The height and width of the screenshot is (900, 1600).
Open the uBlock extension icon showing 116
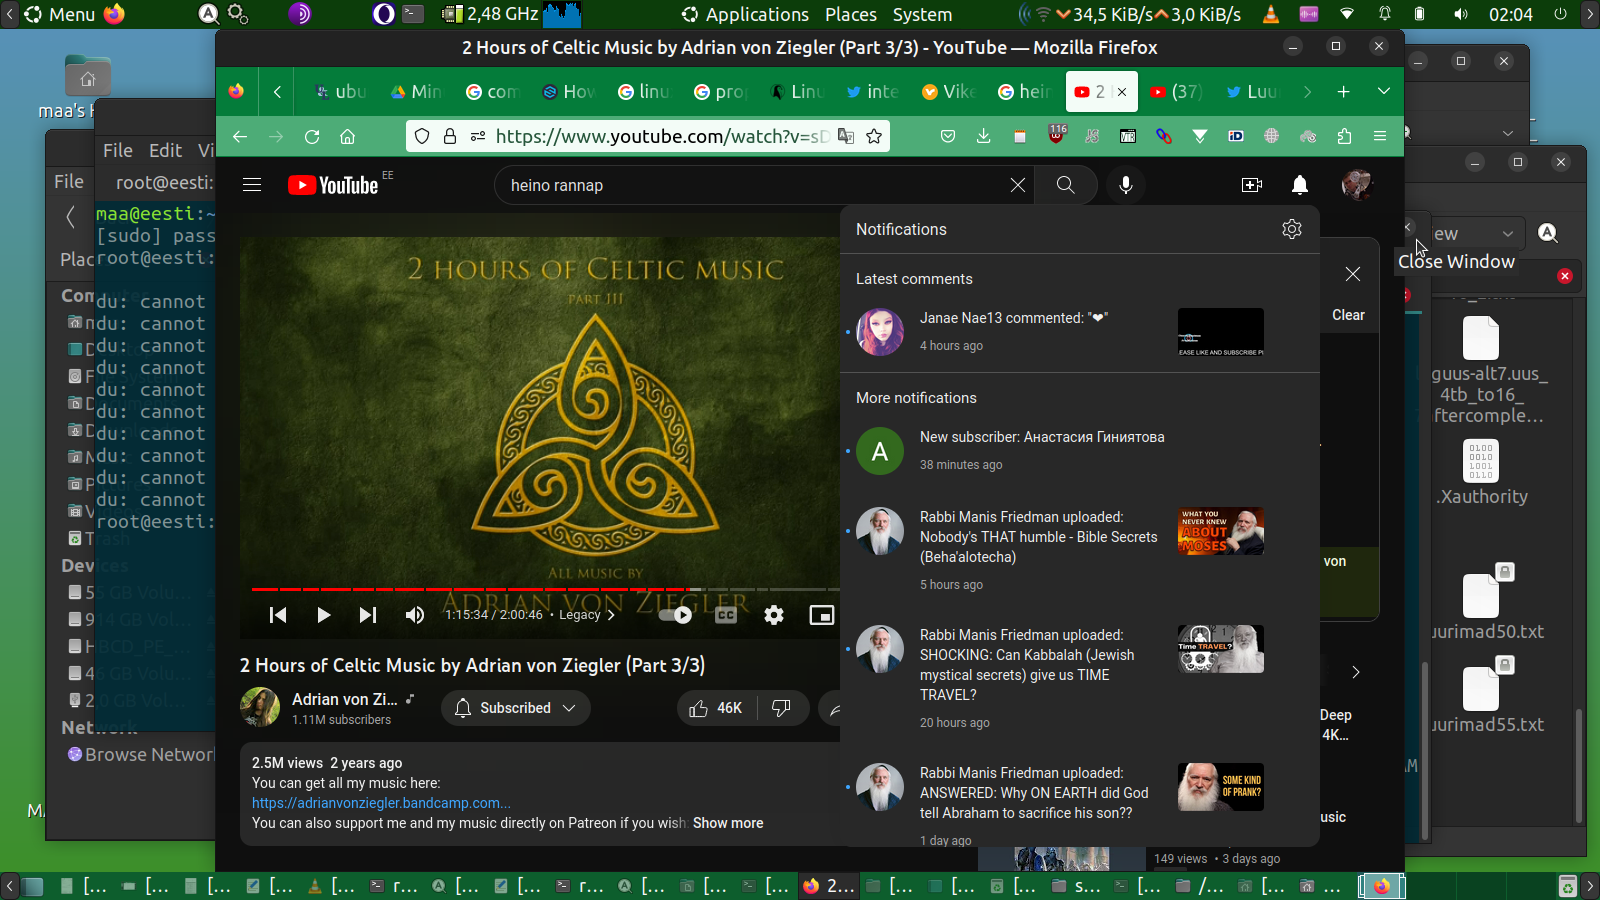pyautogui.click(x=1056, y=136)
